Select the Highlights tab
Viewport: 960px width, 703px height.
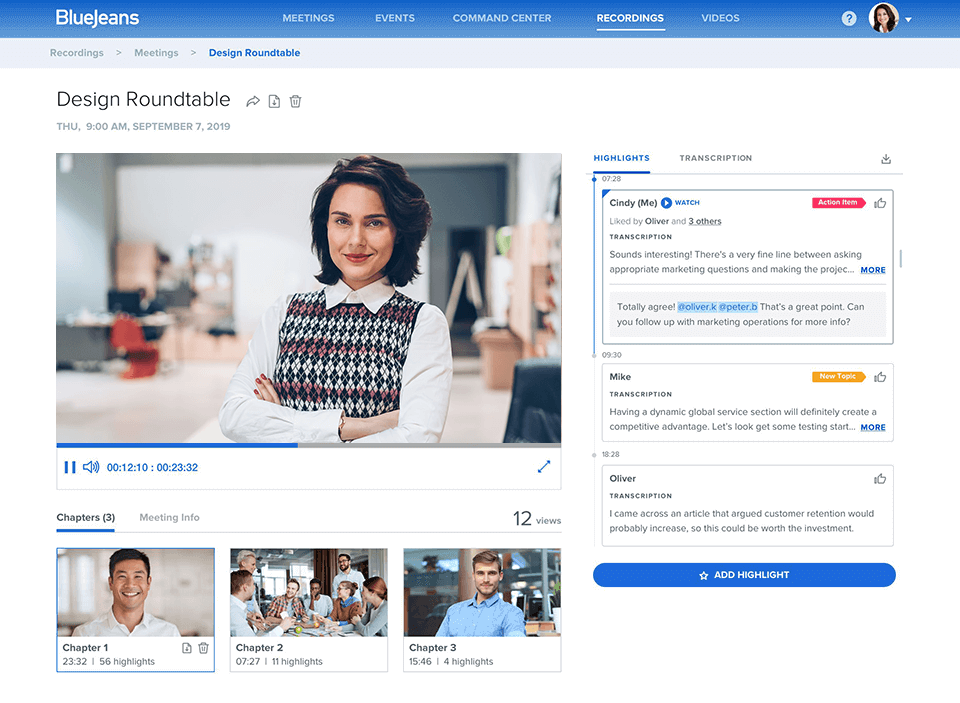pos(621,158)
